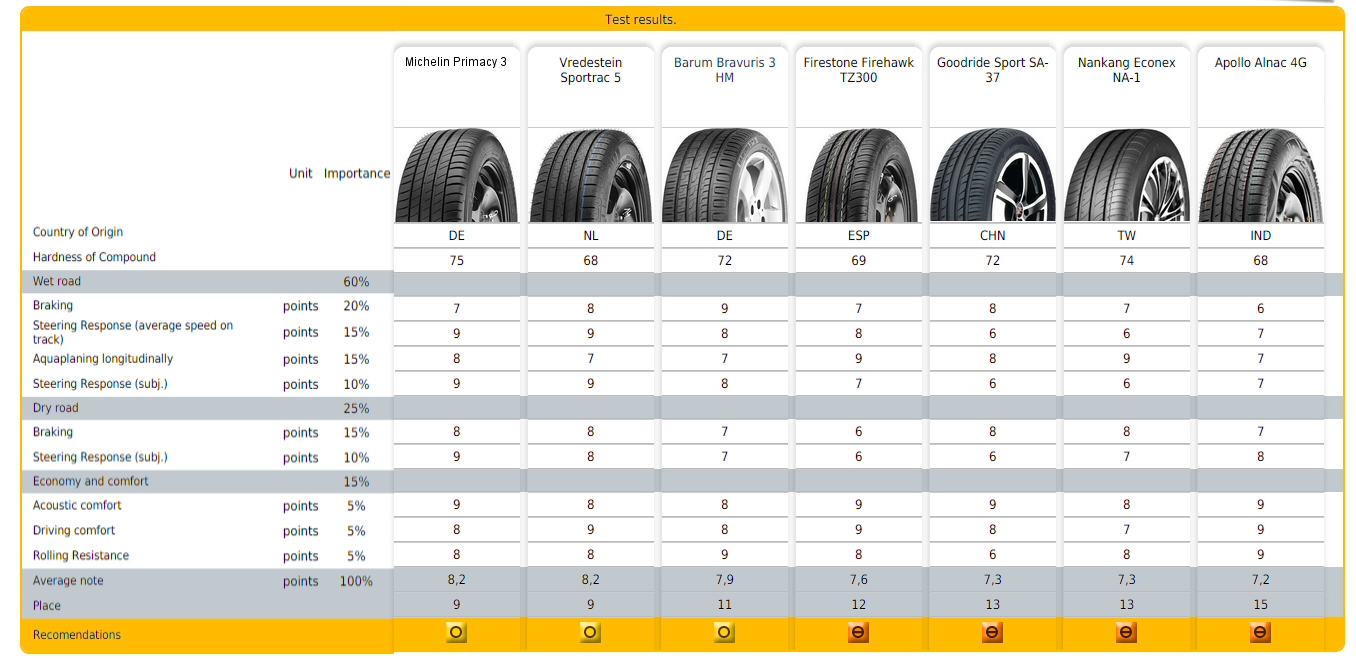Click the 'Wet road' section label

[57, 282]
